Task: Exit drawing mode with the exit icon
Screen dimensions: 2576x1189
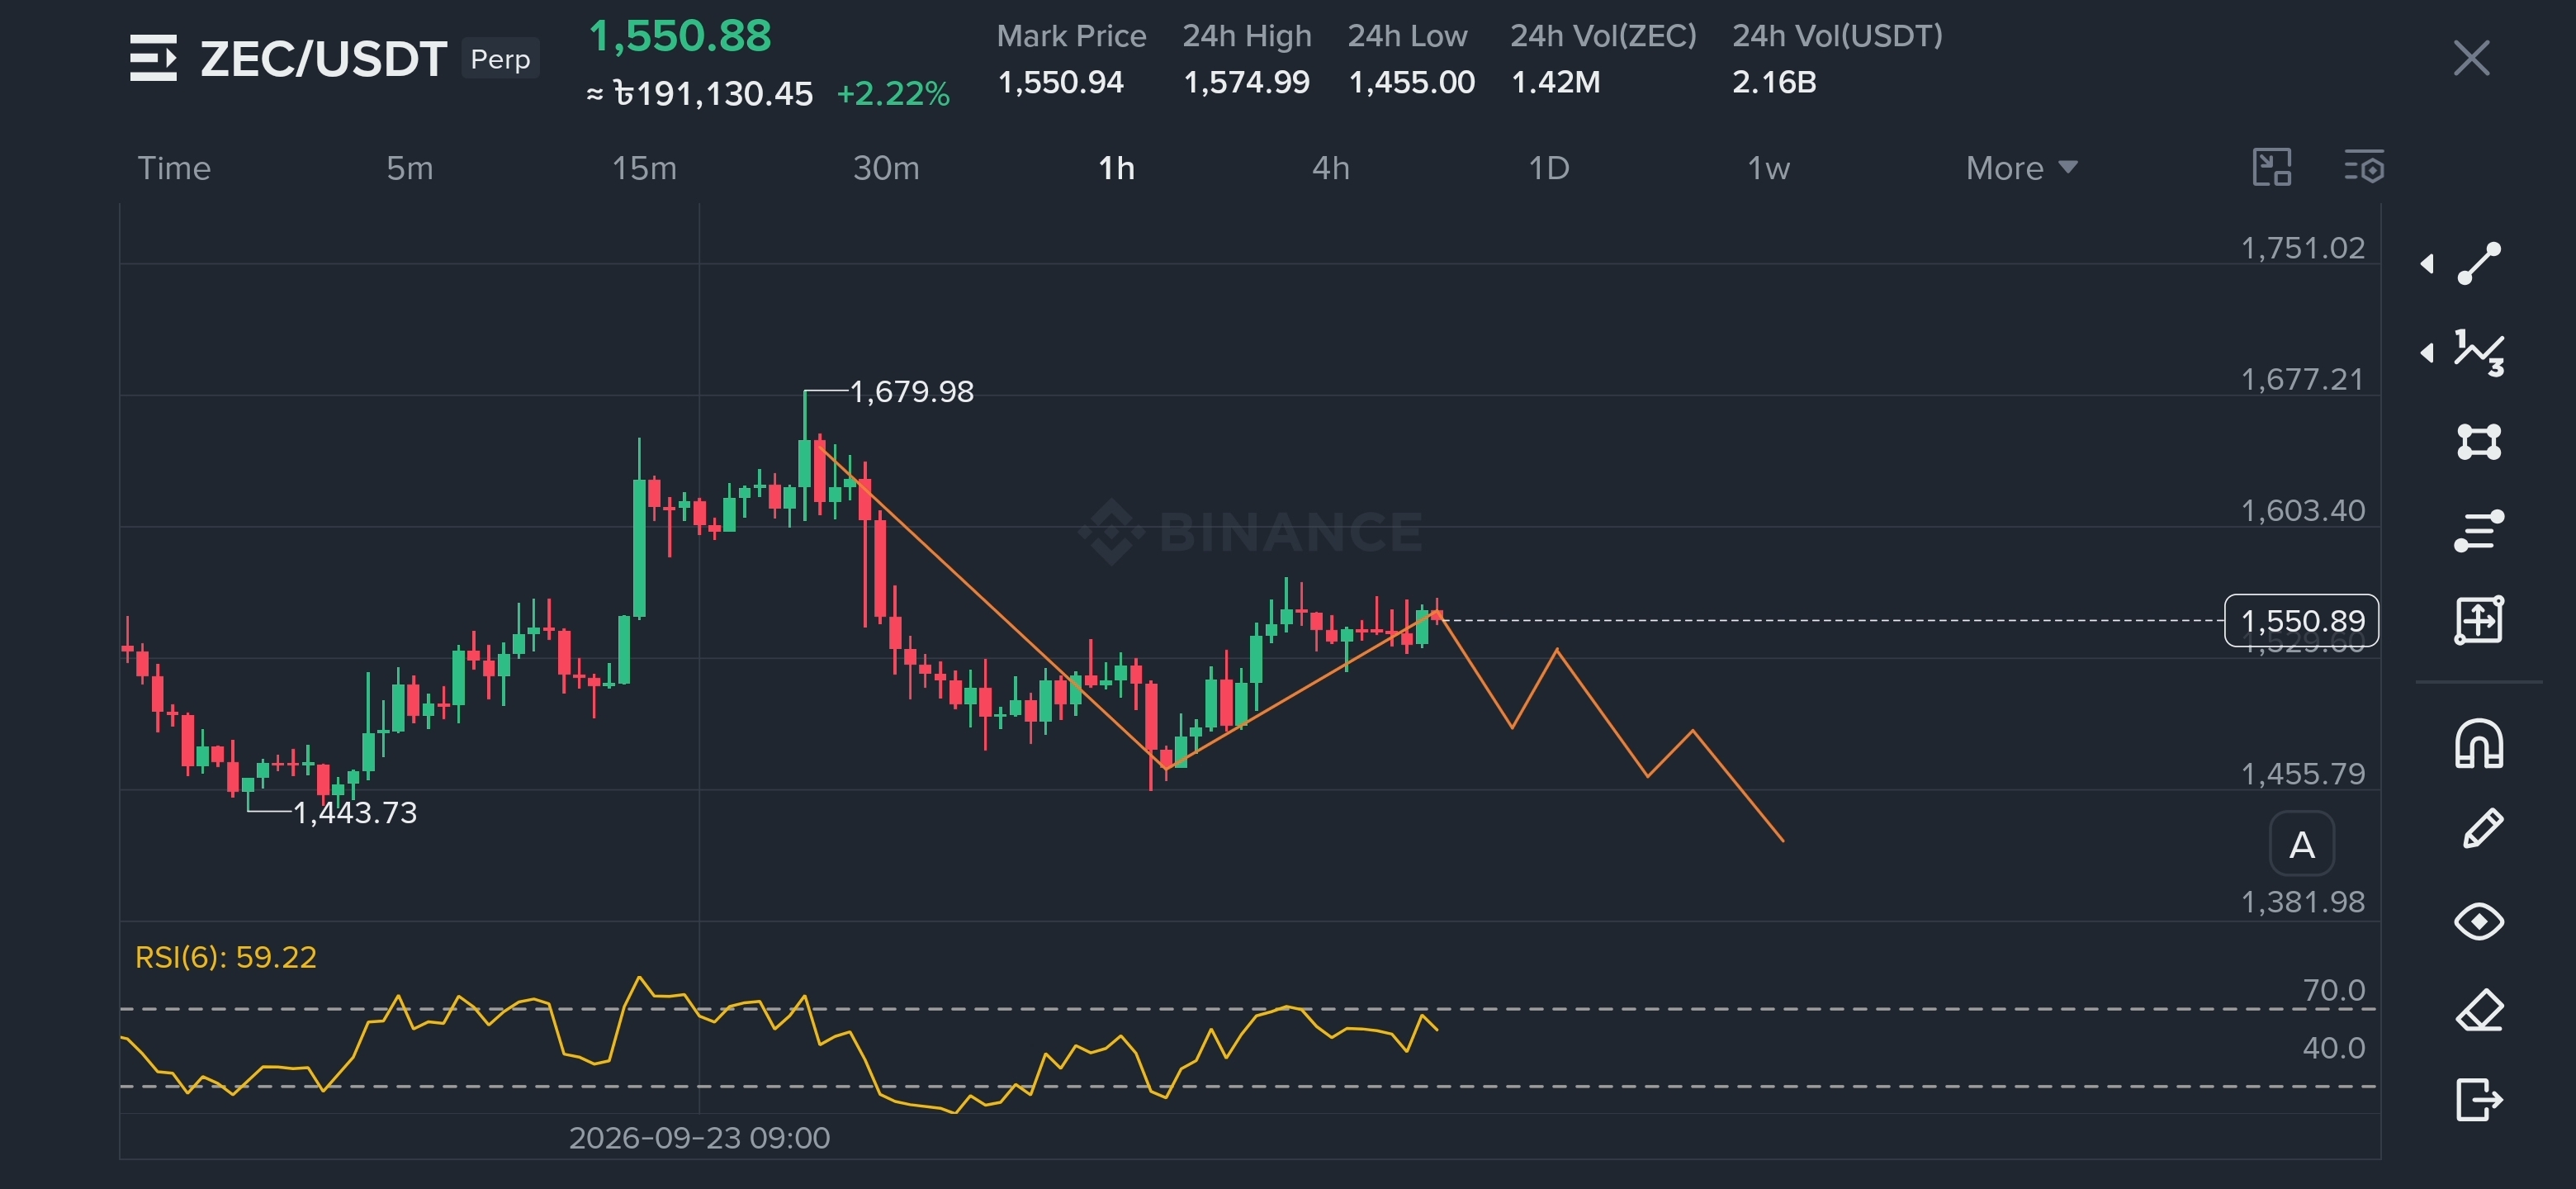Action: point(2479,1099)
